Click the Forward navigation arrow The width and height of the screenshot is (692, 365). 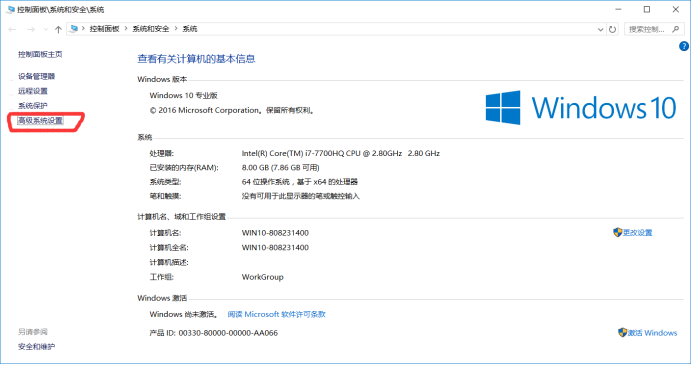[x=31, y=30]
